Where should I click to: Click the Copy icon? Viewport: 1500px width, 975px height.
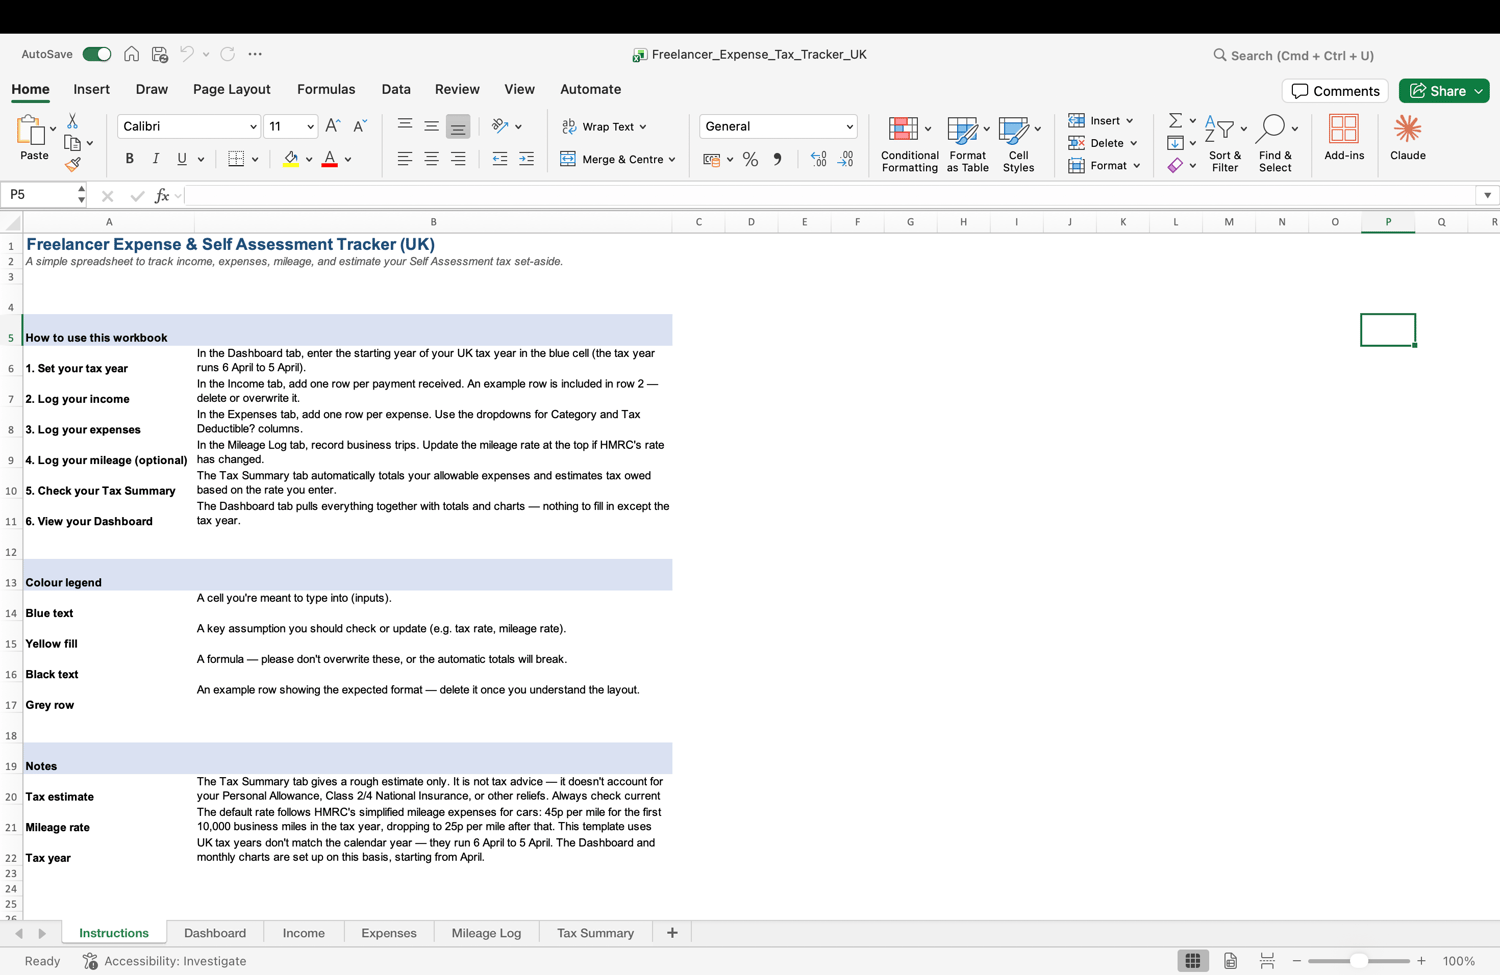point(72,143)
